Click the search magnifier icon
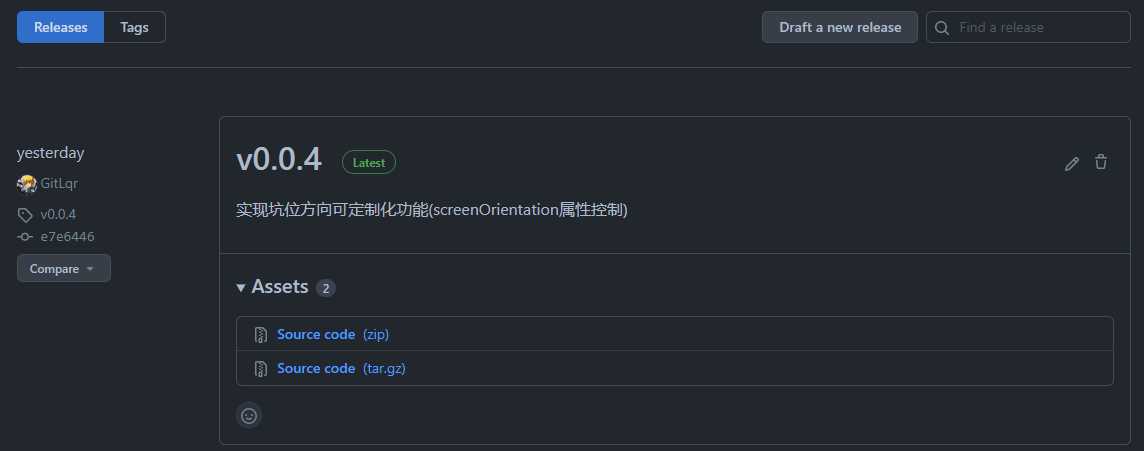 click(x=942, y=28)
